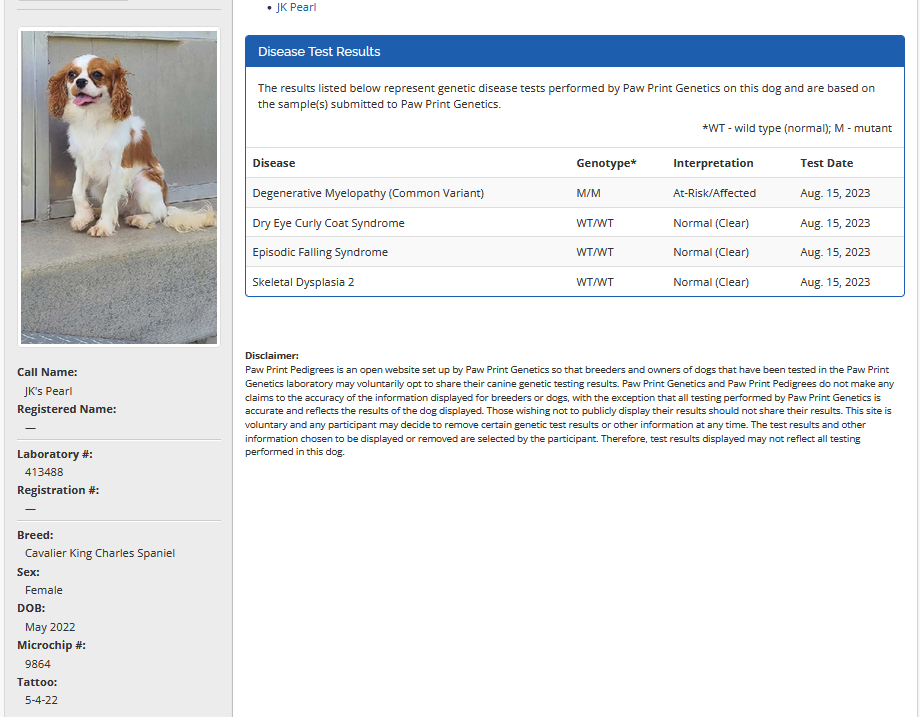Select the Episodic Falling Syndrome entry
The width and height of the screenshot is (920, 717).
[x=320, y=252]
